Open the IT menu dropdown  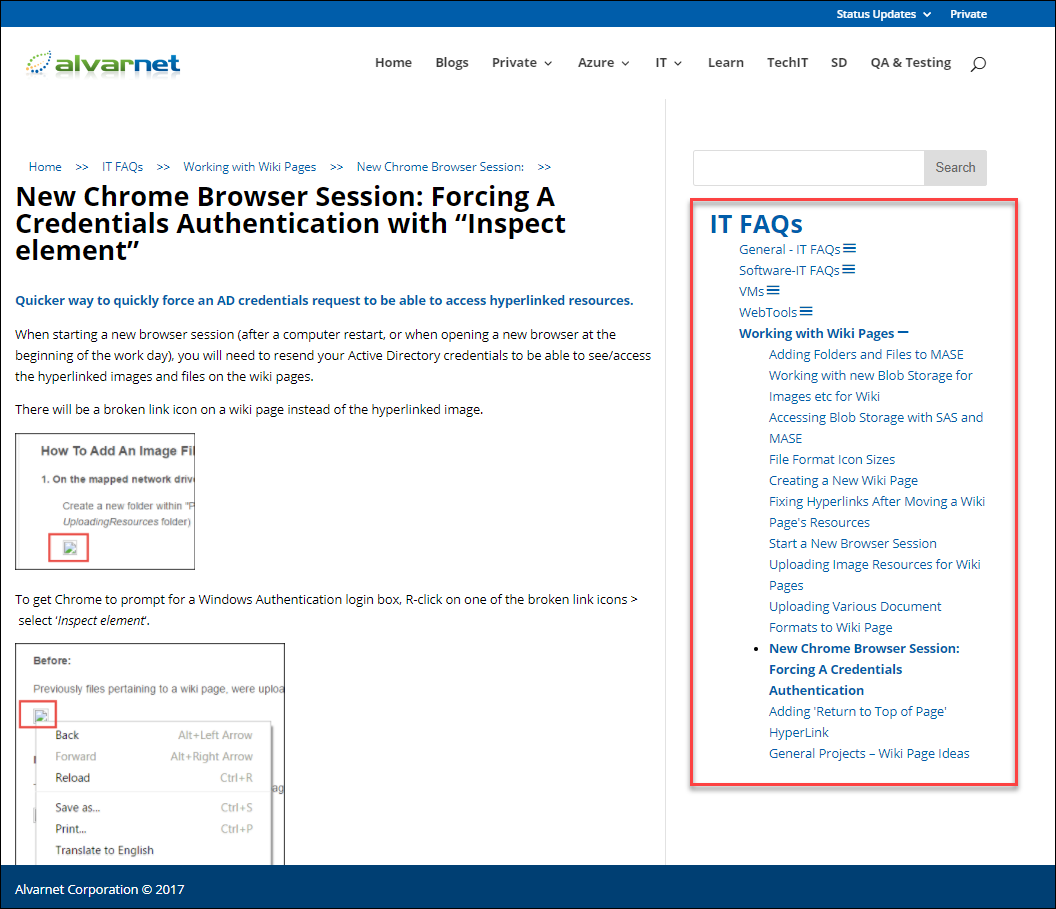click(669, 63)
